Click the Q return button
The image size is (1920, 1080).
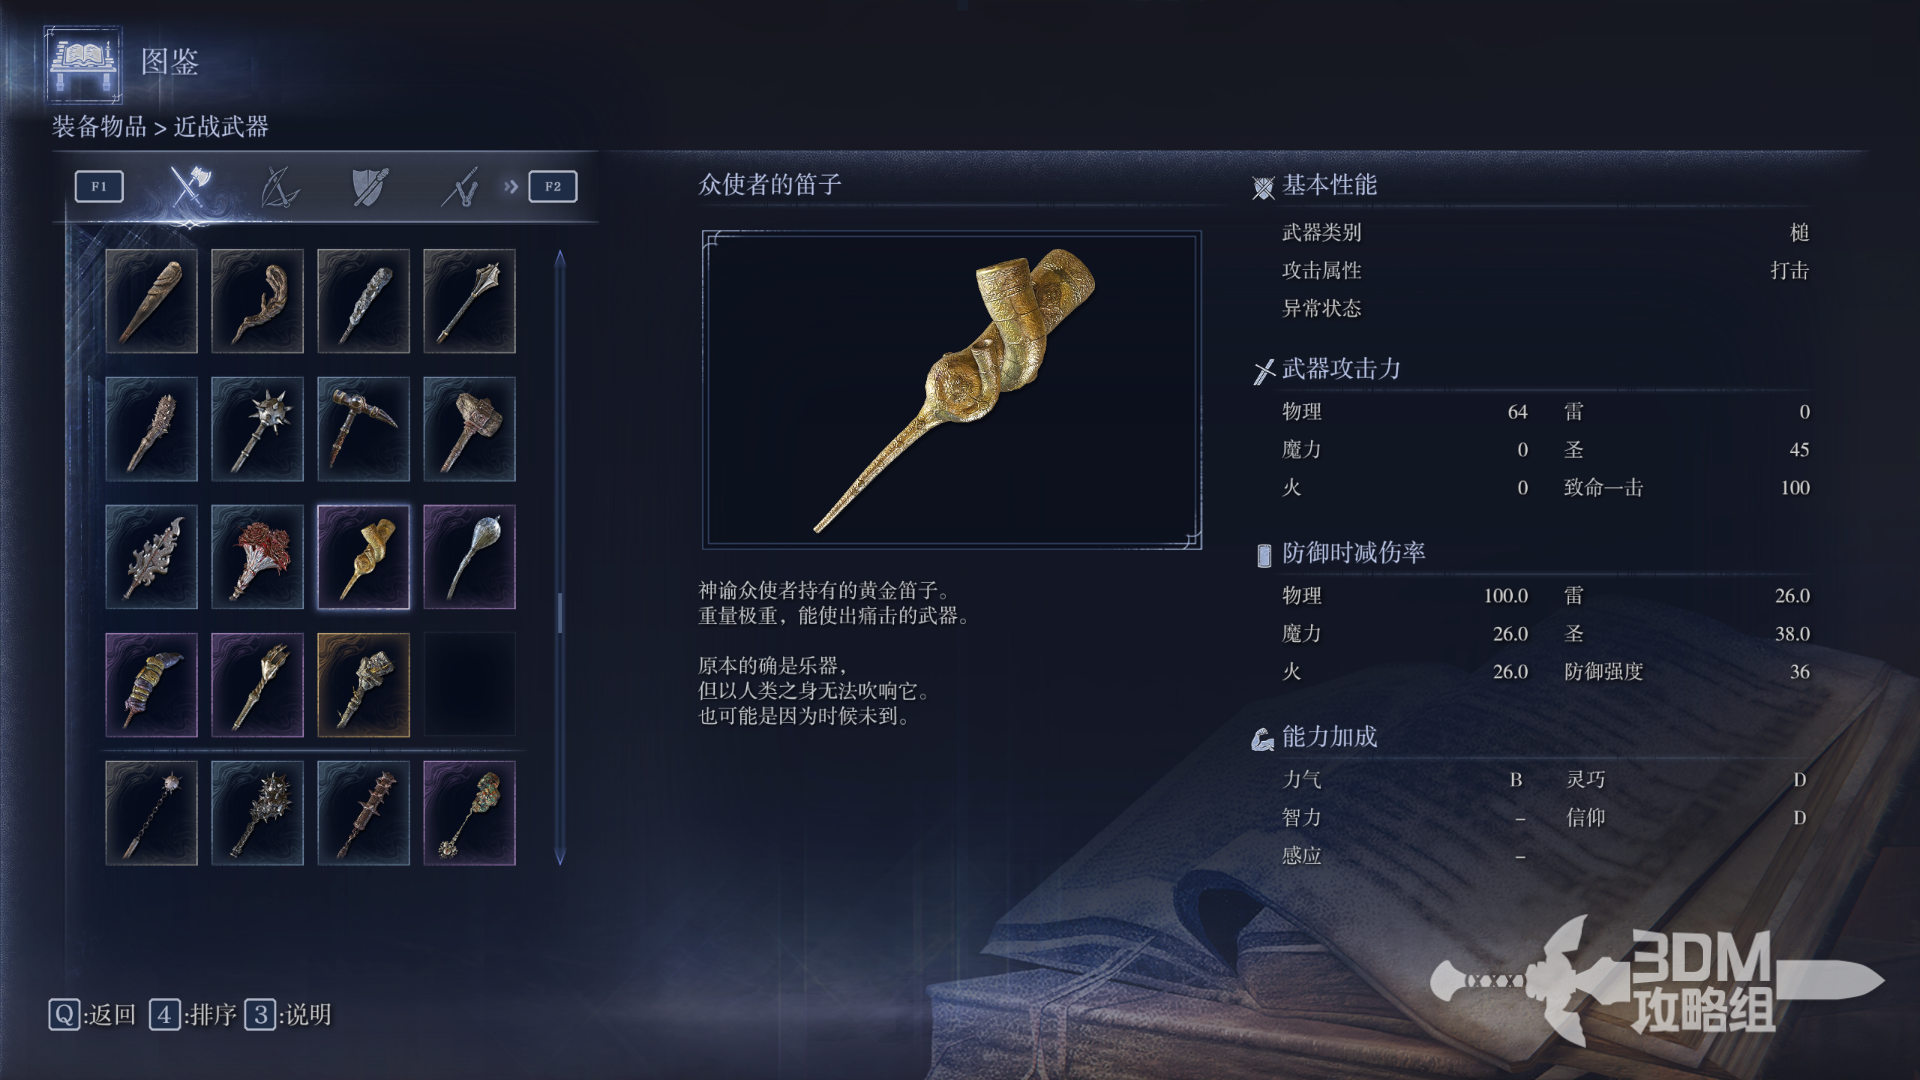(x=92, y=1015)
